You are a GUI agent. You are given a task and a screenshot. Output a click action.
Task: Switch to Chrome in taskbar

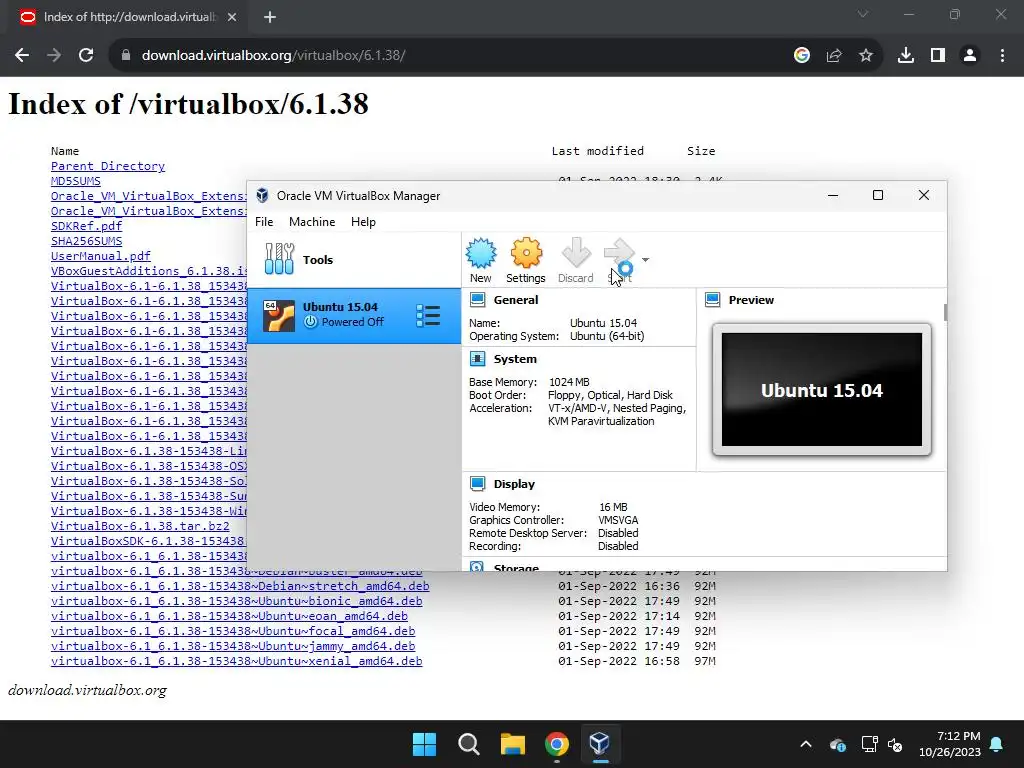pyautogui.click(x=556, y=744)
